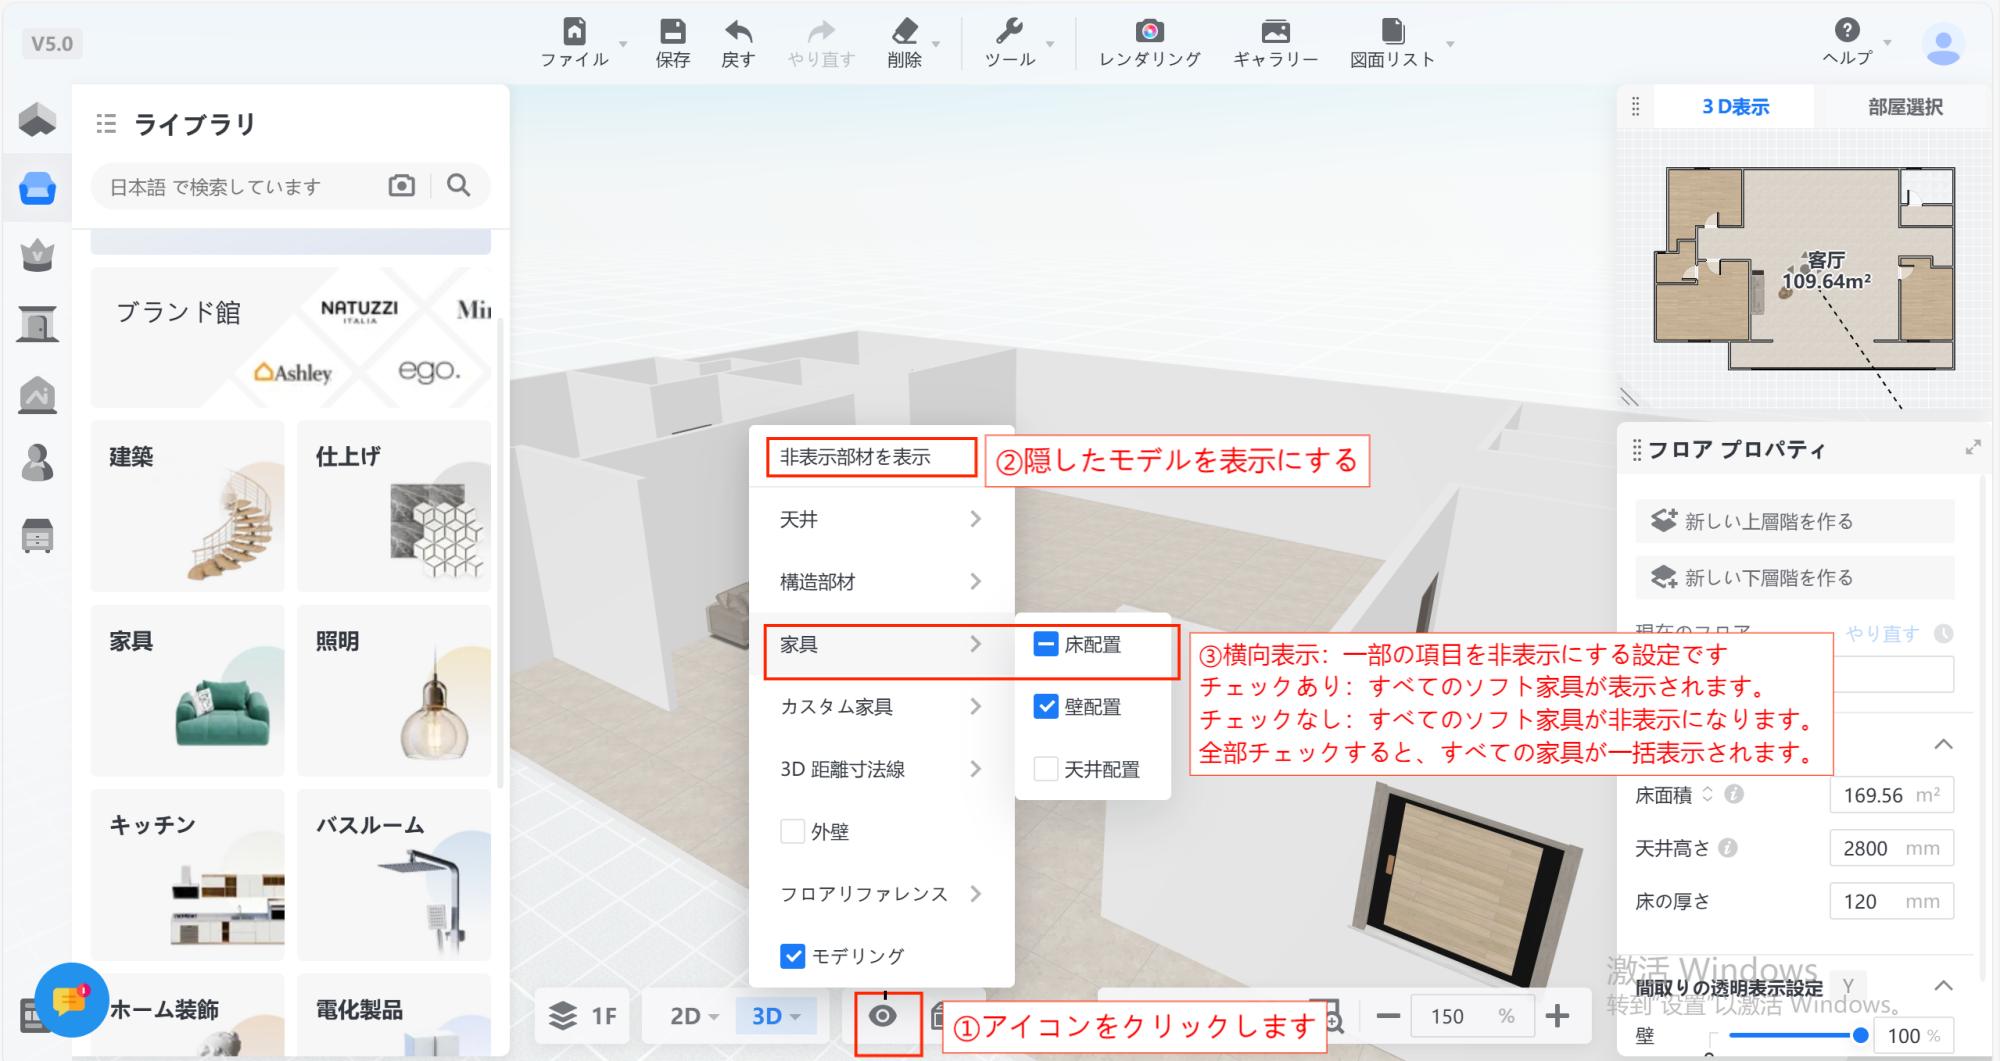This screenshot has width=2000, height=1061.
Task: Open the 1F floor layers button
Action: pos(583,1016)
